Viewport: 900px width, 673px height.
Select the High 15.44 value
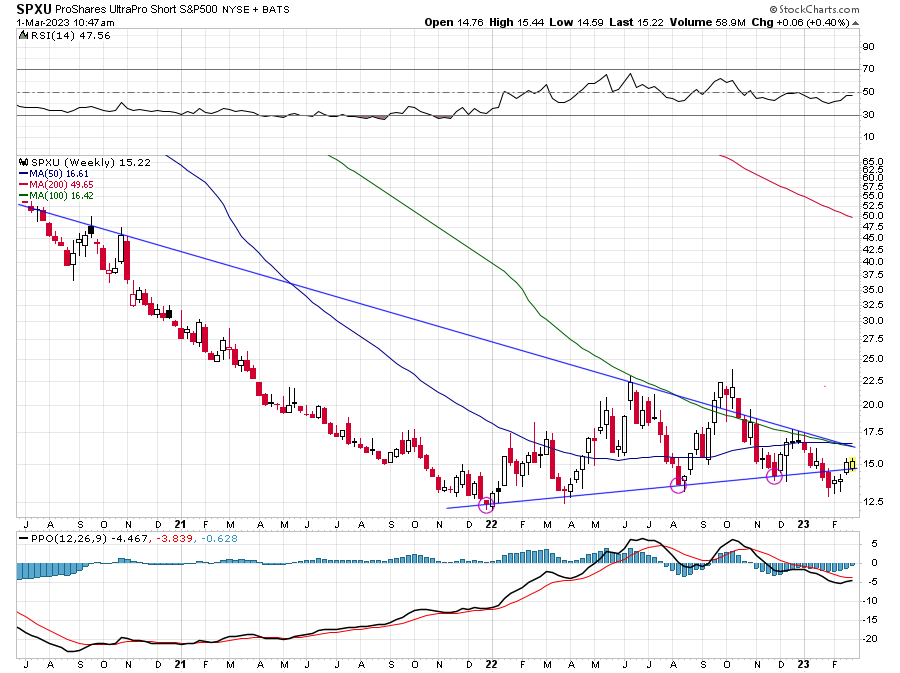pos(516,22)
